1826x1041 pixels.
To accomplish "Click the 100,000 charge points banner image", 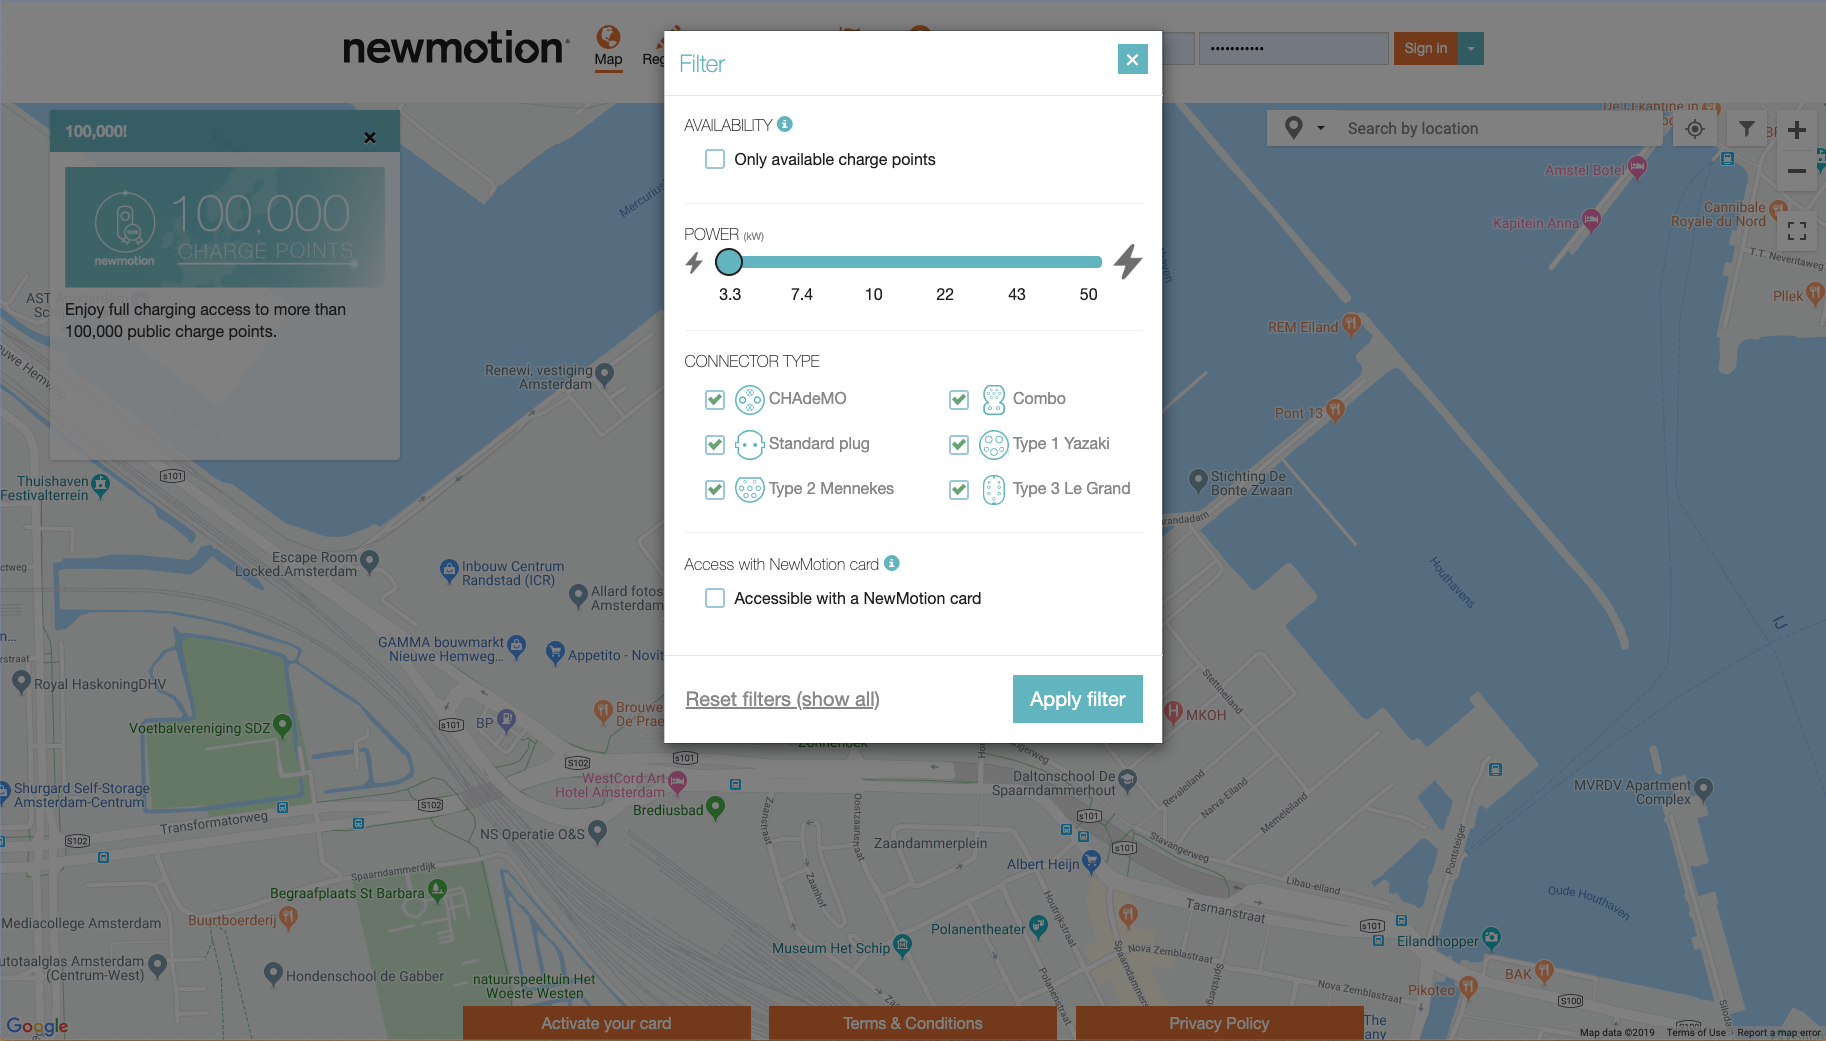I will coord(225,227).
